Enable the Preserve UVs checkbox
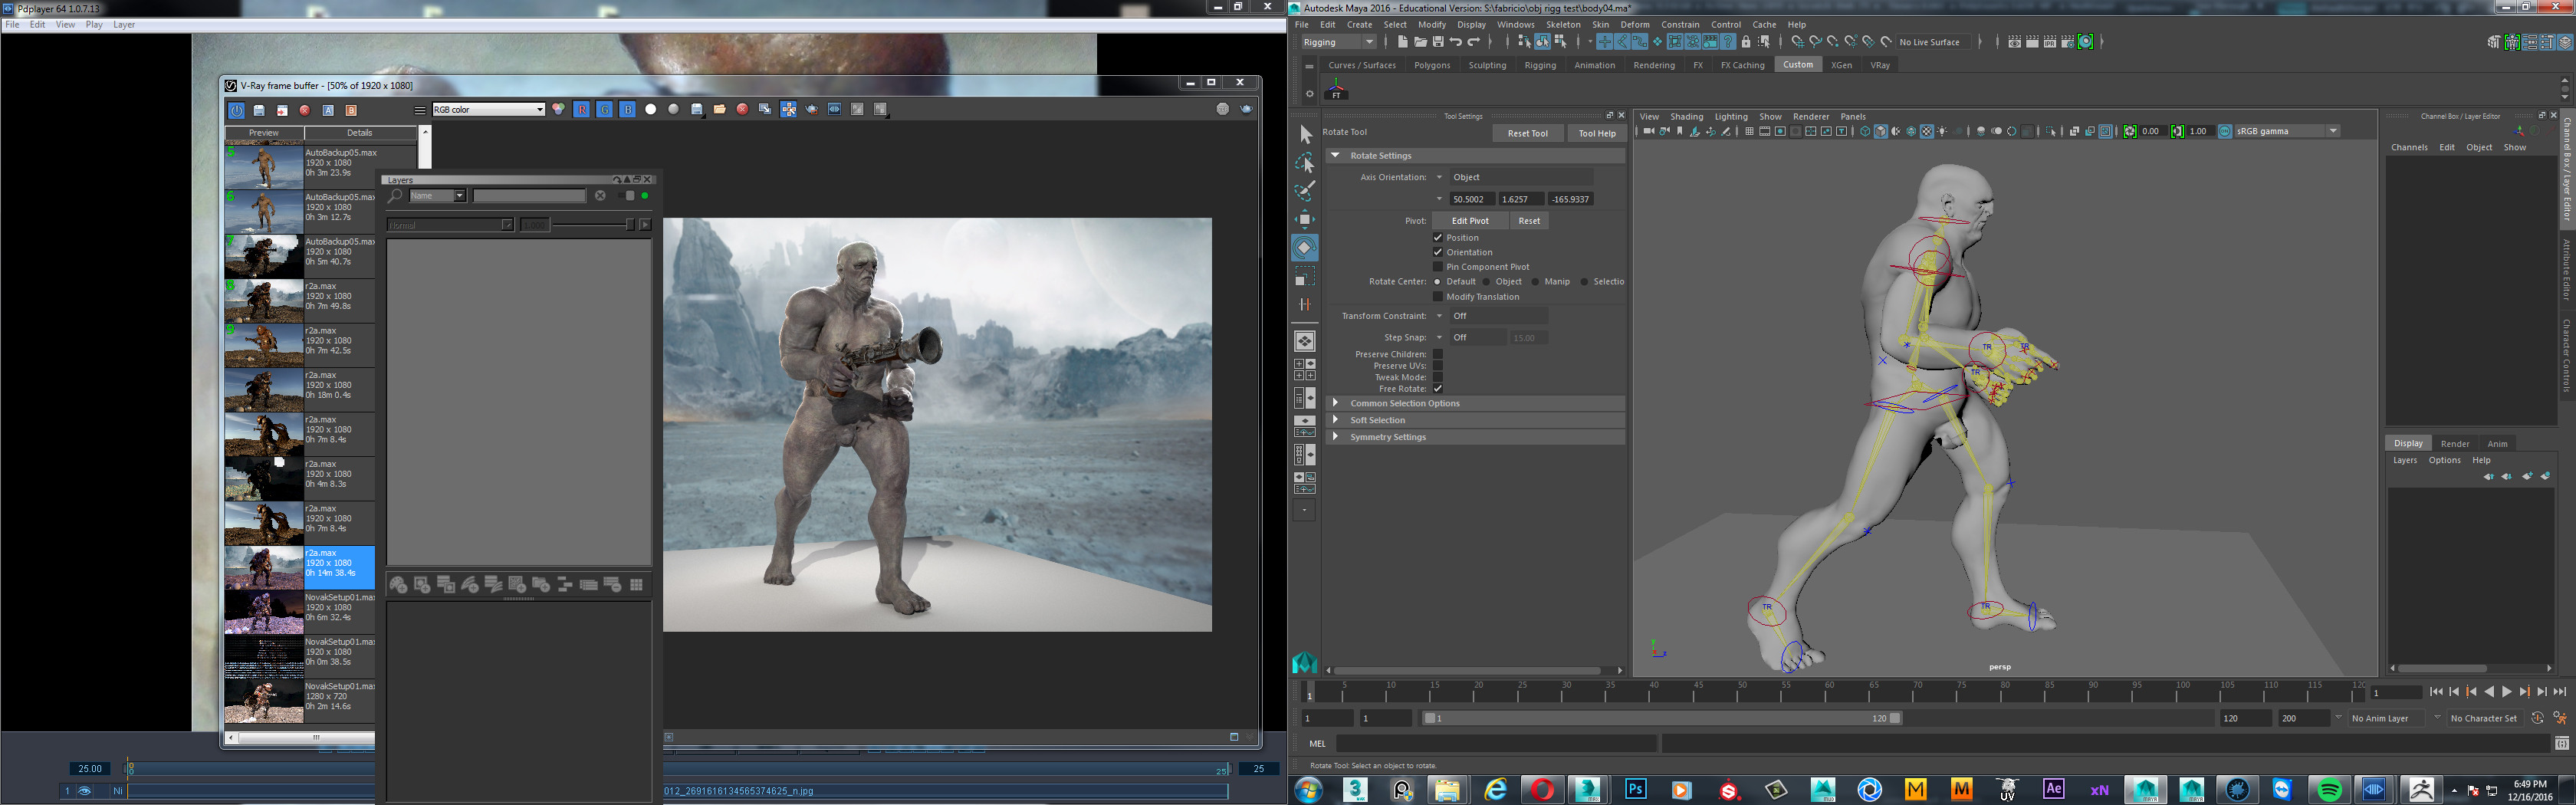The width and height of the screenshot is (2576, 805). [x=1438, y=366]
